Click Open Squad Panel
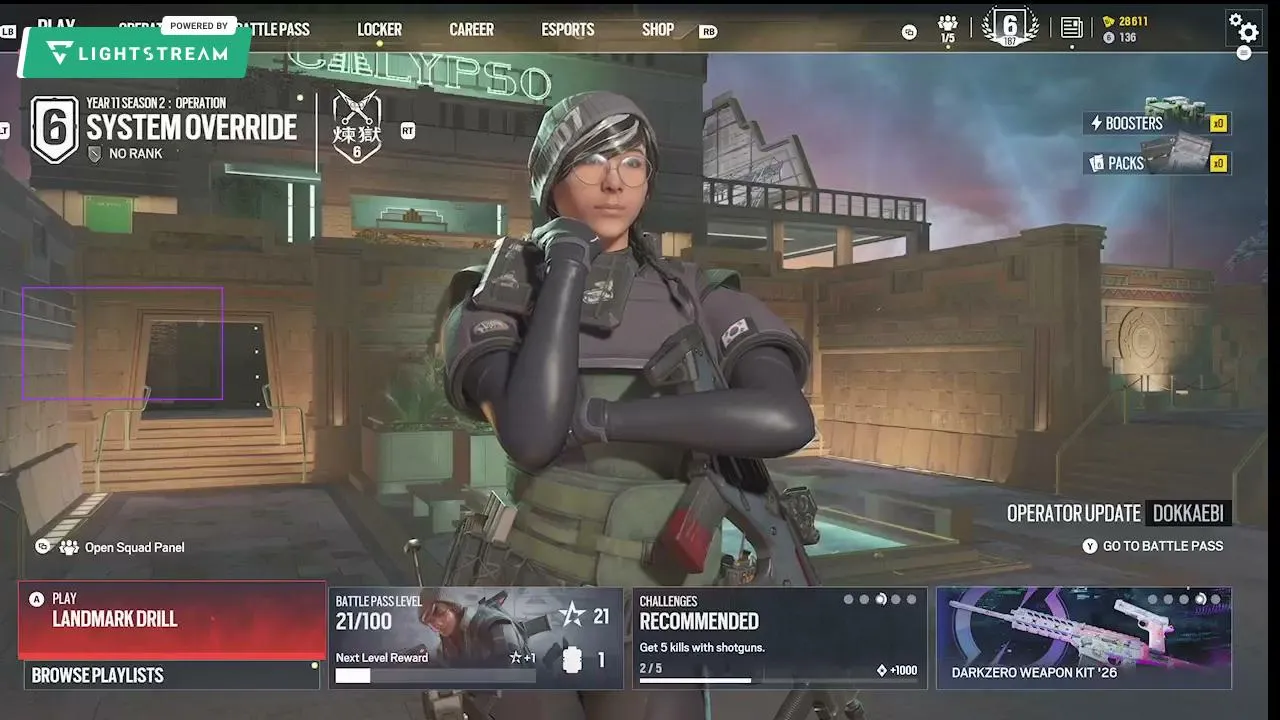Viewport: 1280px width, 720px height. point(134,547)
